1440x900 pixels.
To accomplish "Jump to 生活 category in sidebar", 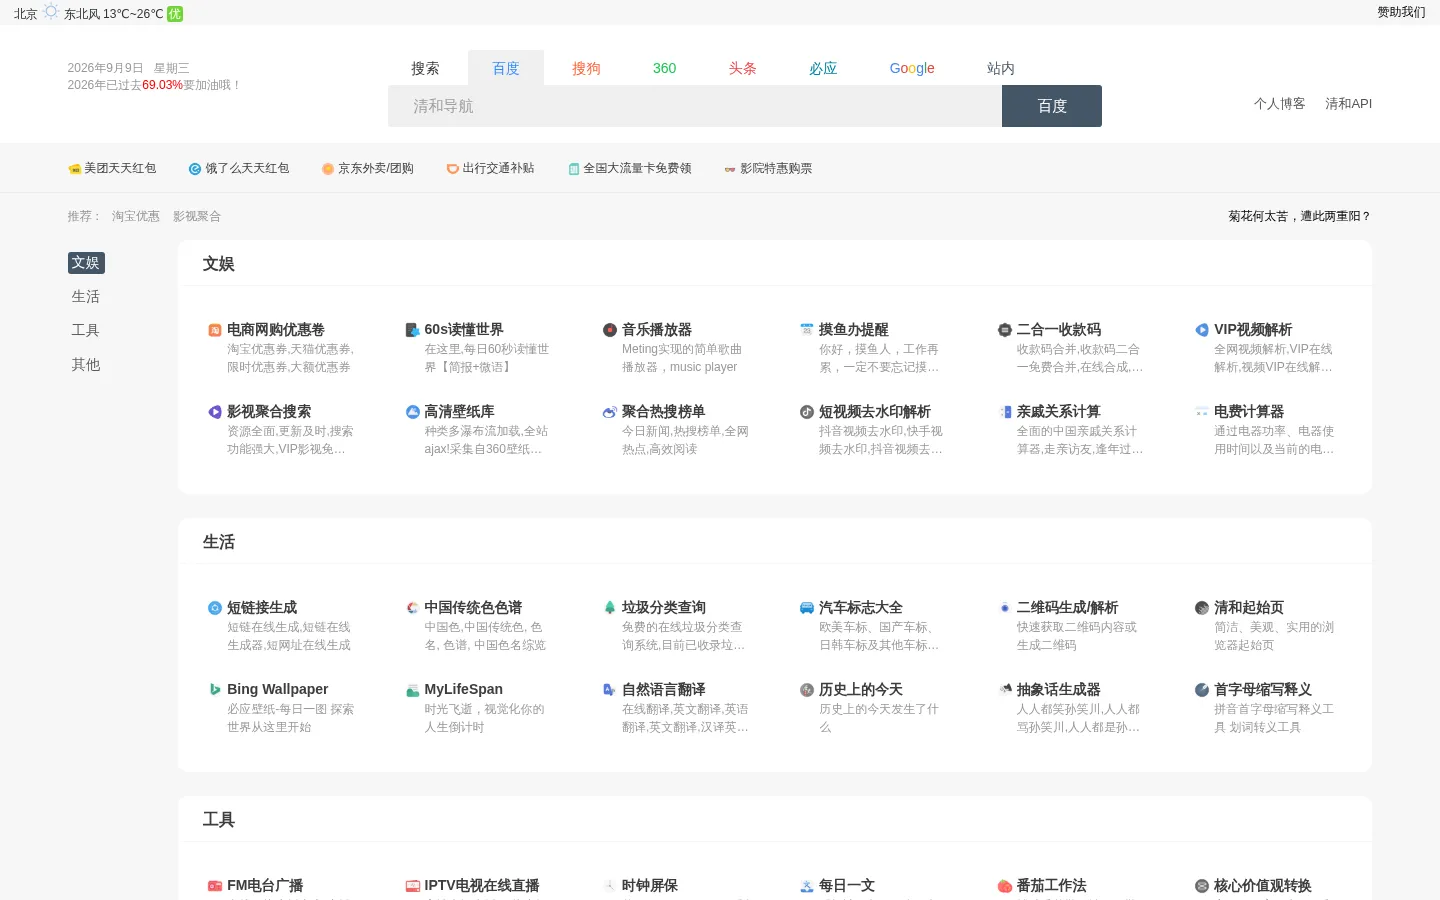I will 86,297.
